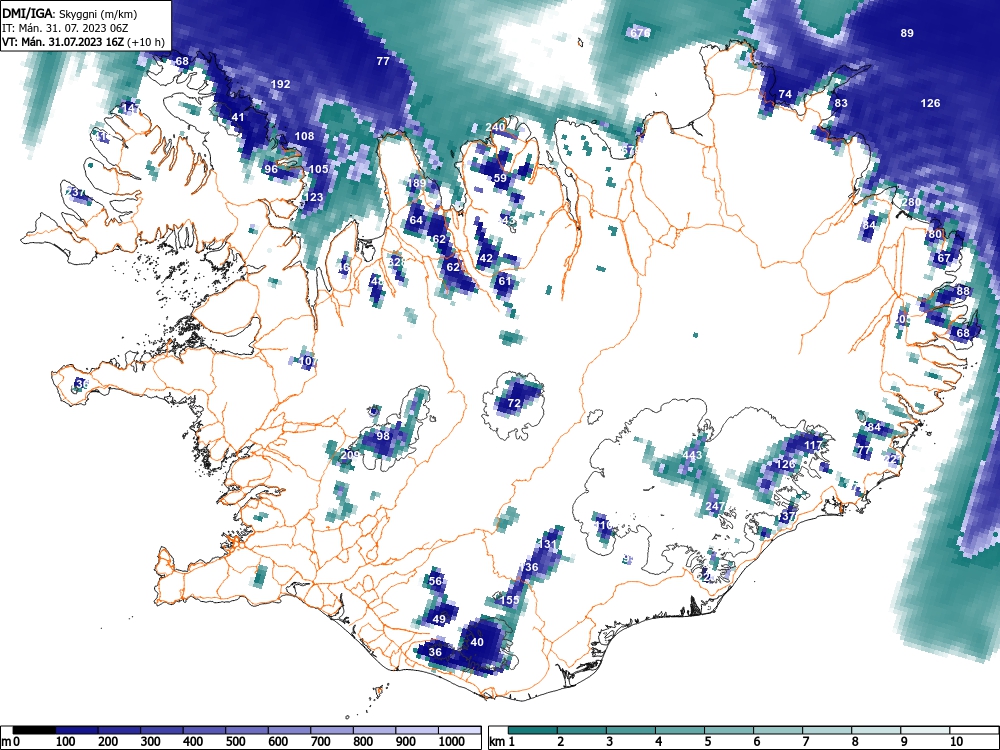This screenshot has width=1000, height=750.
Task: Click the '123' visibility value
Action: tap(313, 197)
